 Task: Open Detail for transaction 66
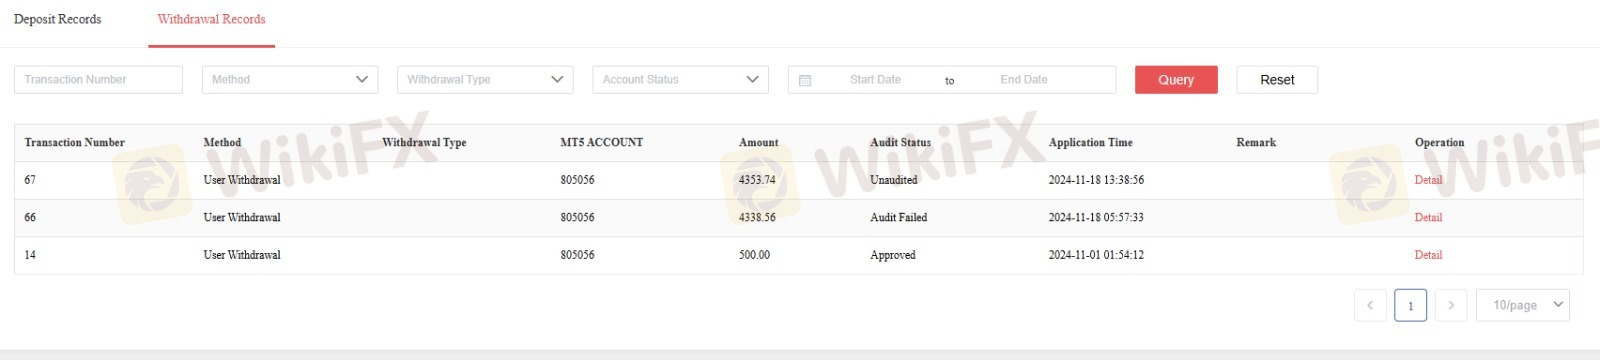[x=1428, y=217]
